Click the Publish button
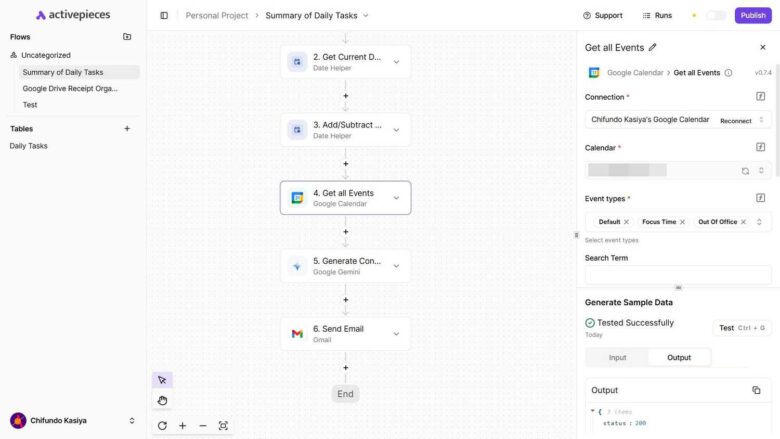This screenshot has height=439, width=780. tap(752, 16)
